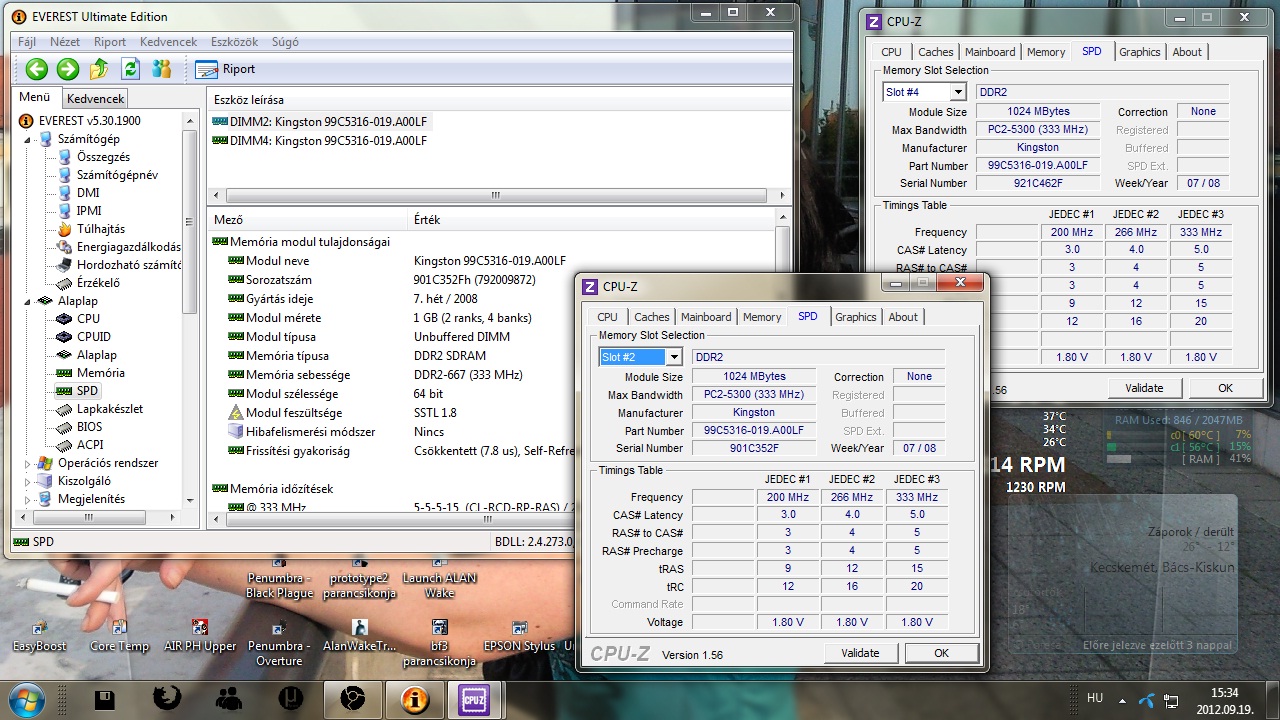Open the Graphics tab in rear CPU-Z window
The width and height of the screenshot is (1280, 720).
(x=1140, y=52)
